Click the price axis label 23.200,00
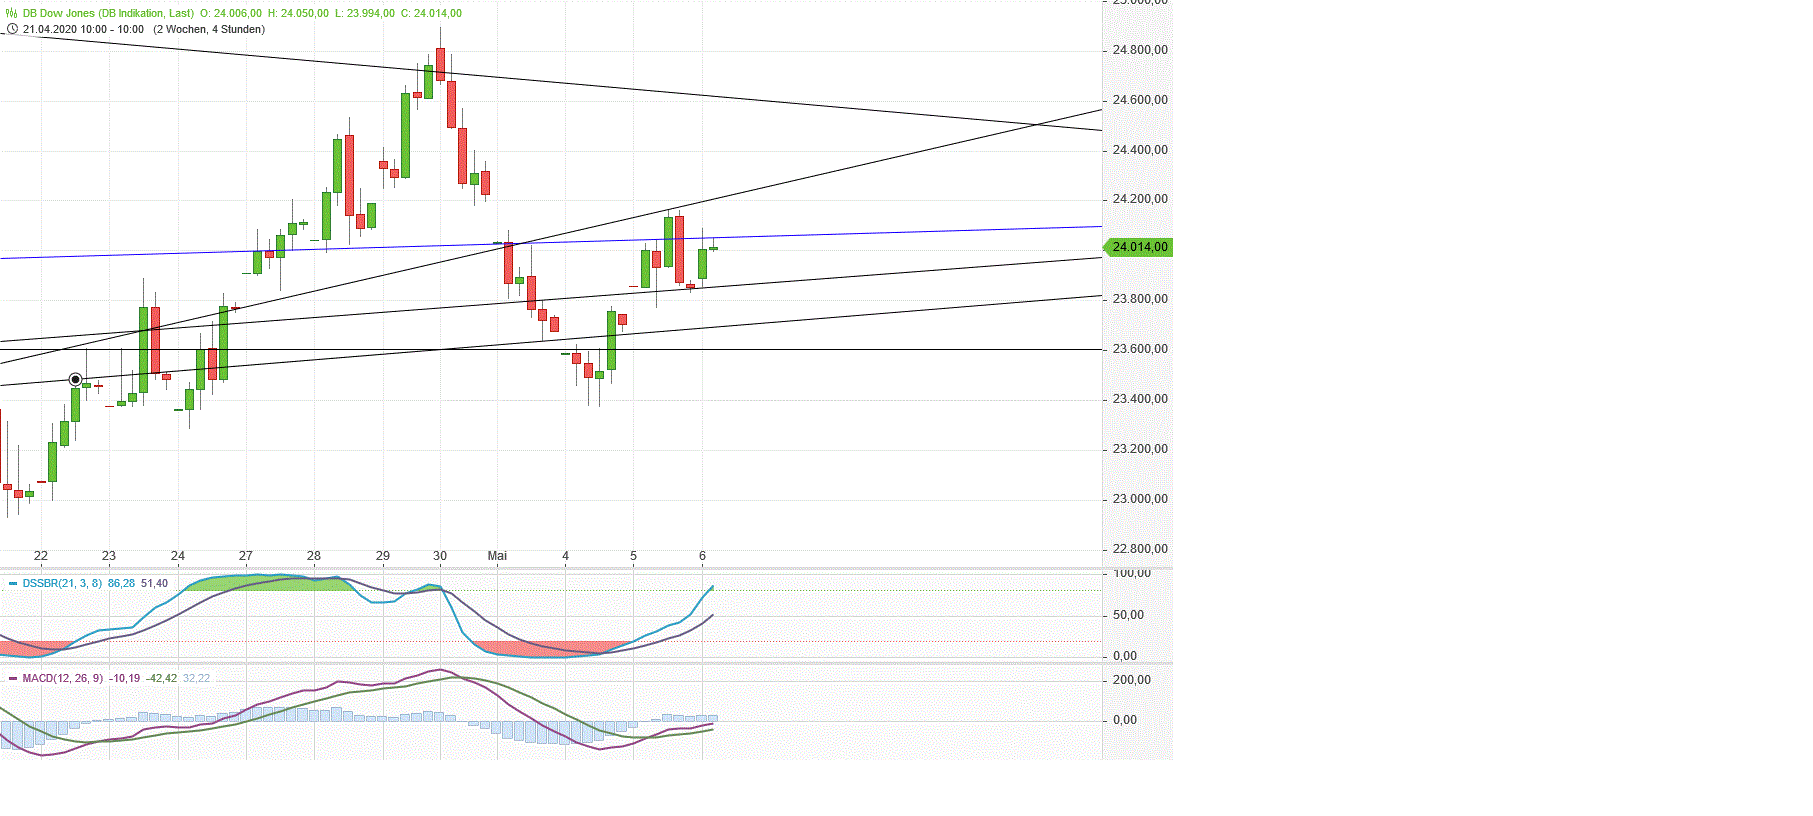1813x816 pixels. [1140, 449]
